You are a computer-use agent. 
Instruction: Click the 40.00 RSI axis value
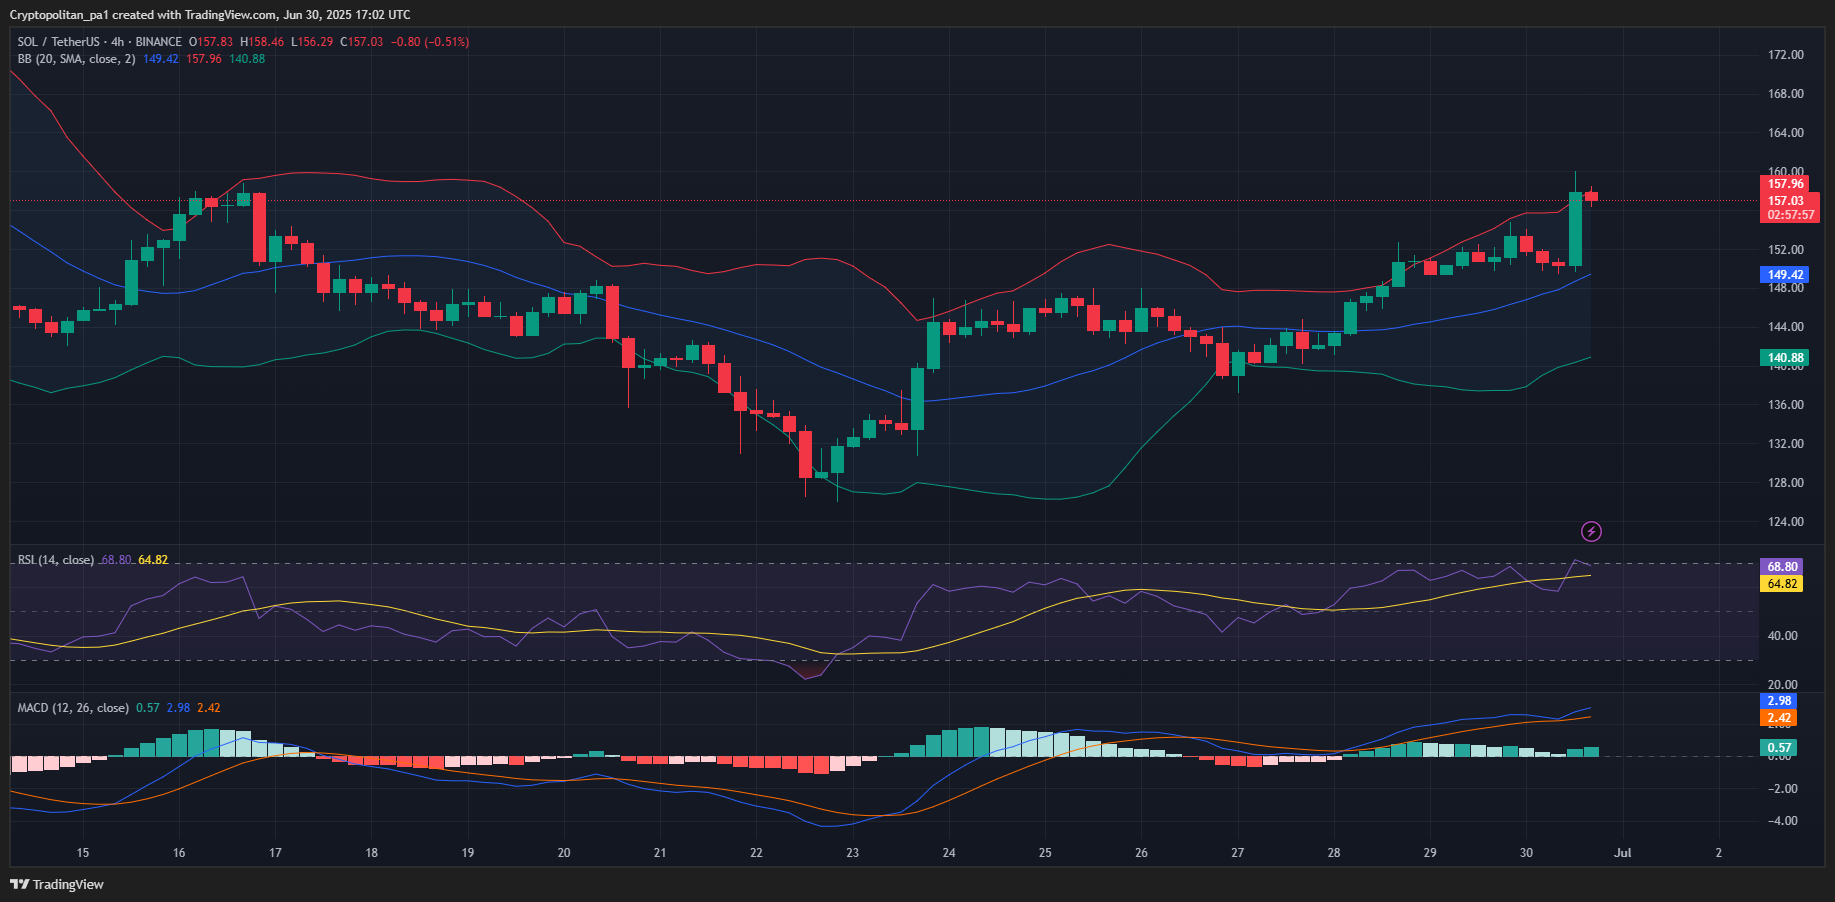pos(1783,636)
